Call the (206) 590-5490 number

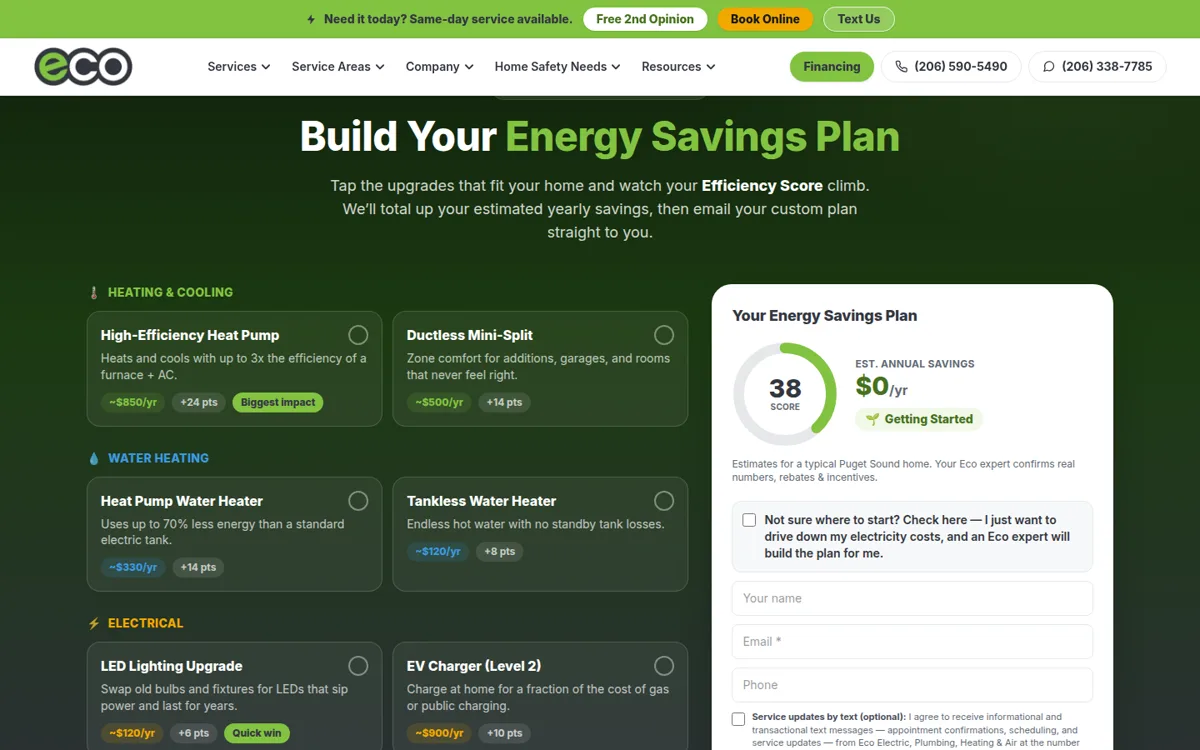(x=951, y=67)
